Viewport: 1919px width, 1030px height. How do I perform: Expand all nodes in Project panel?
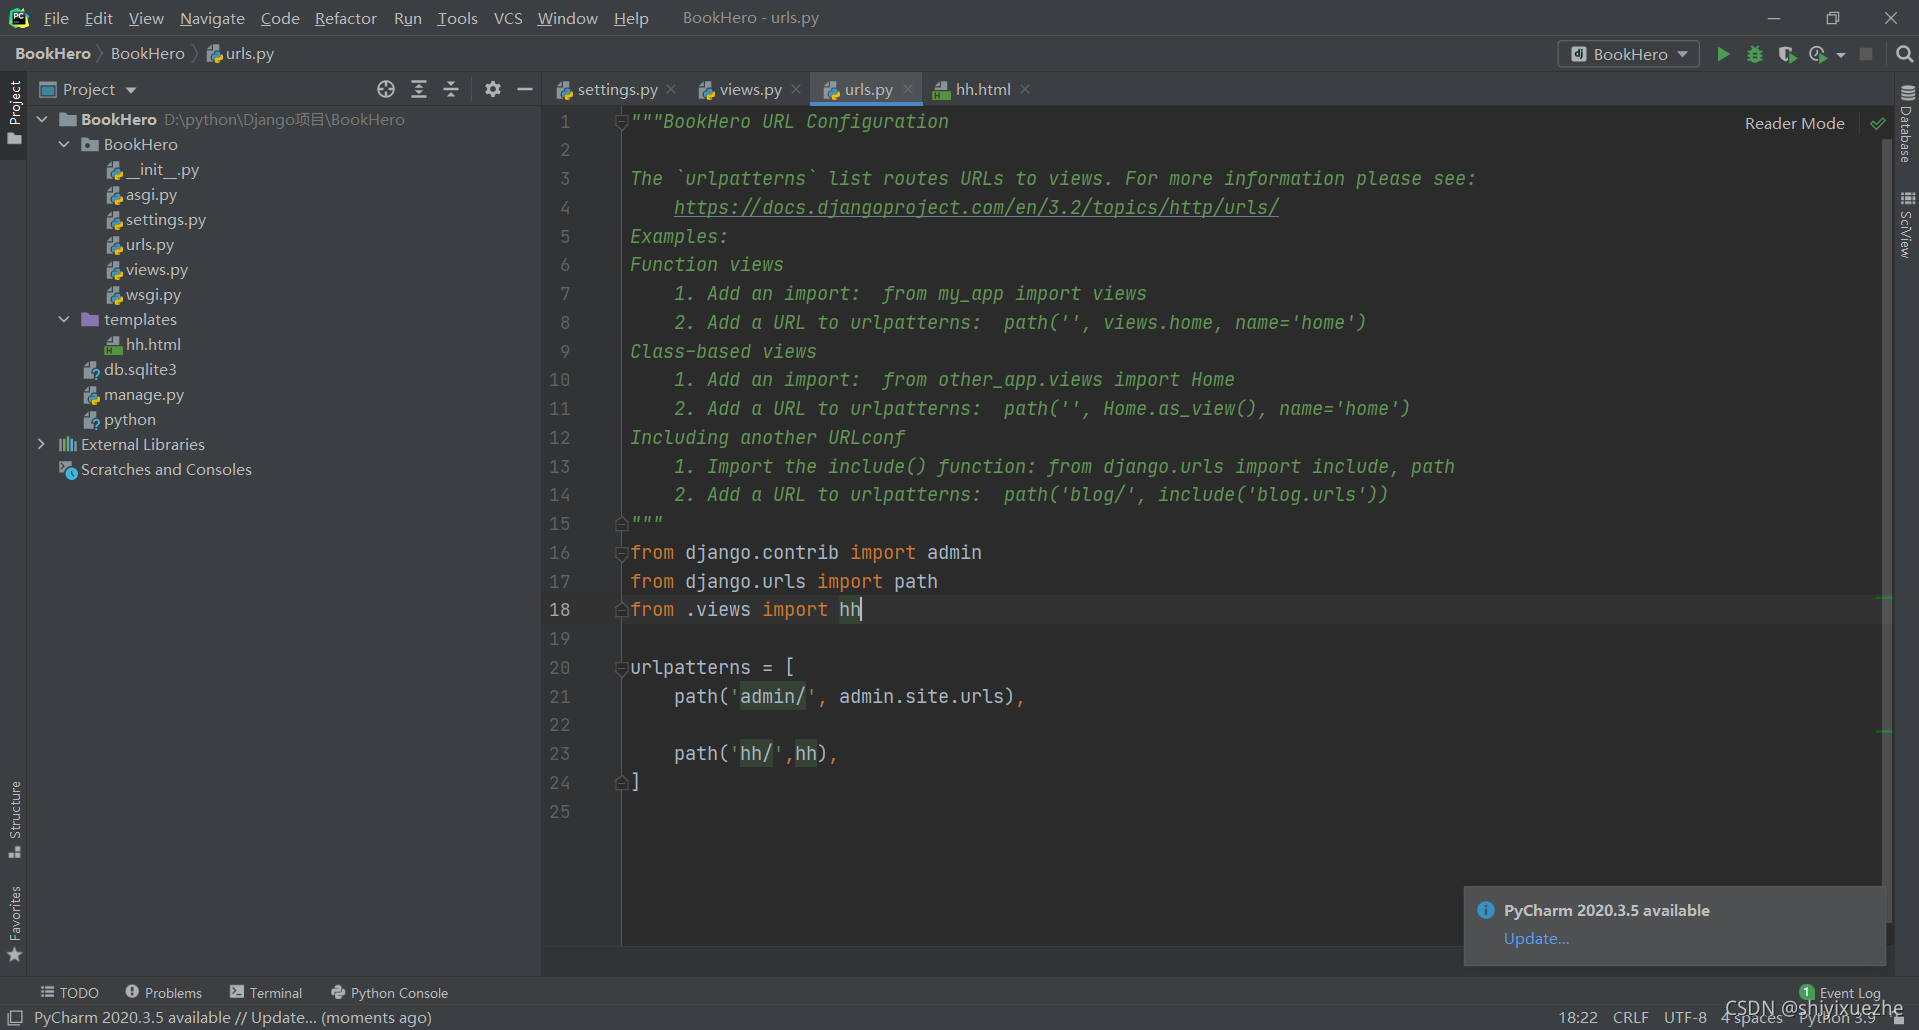point(419,89)
